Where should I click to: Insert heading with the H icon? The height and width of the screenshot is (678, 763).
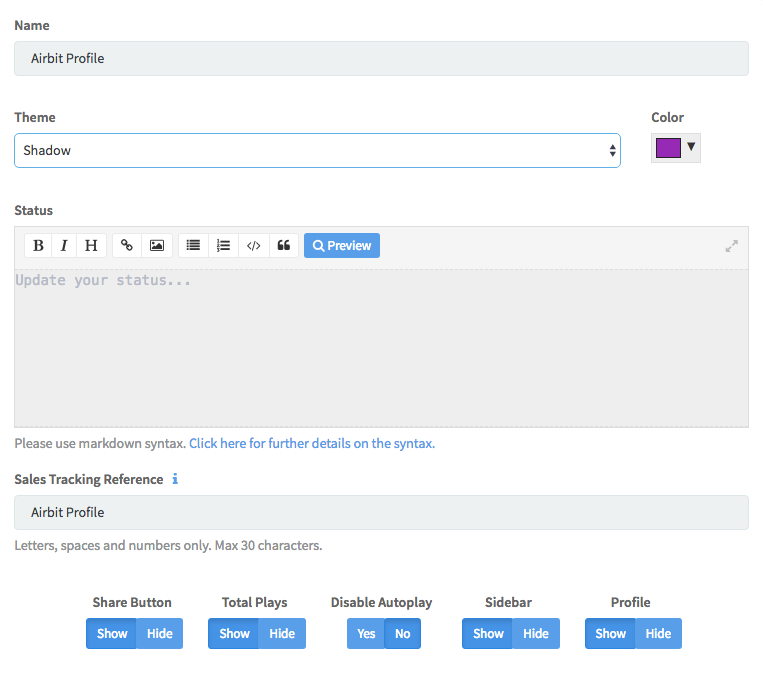[91, 245]
